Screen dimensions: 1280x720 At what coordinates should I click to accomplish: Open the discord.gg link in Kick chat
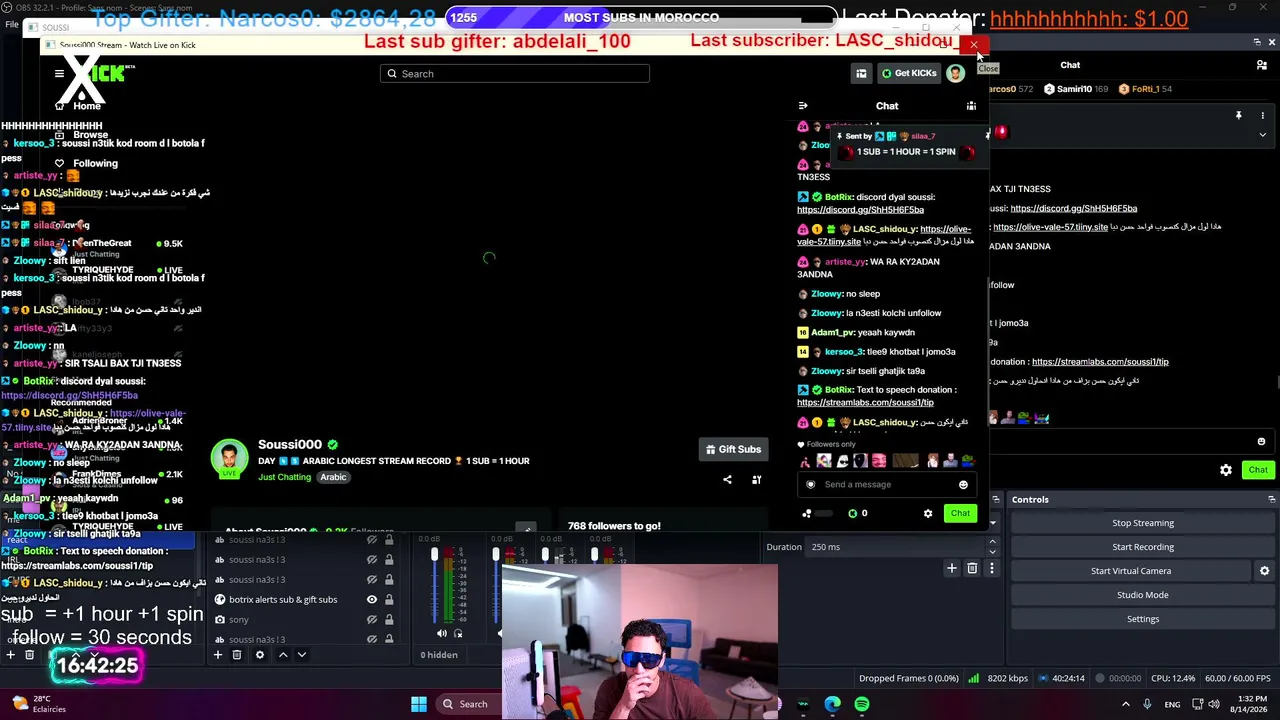point(860,210)
